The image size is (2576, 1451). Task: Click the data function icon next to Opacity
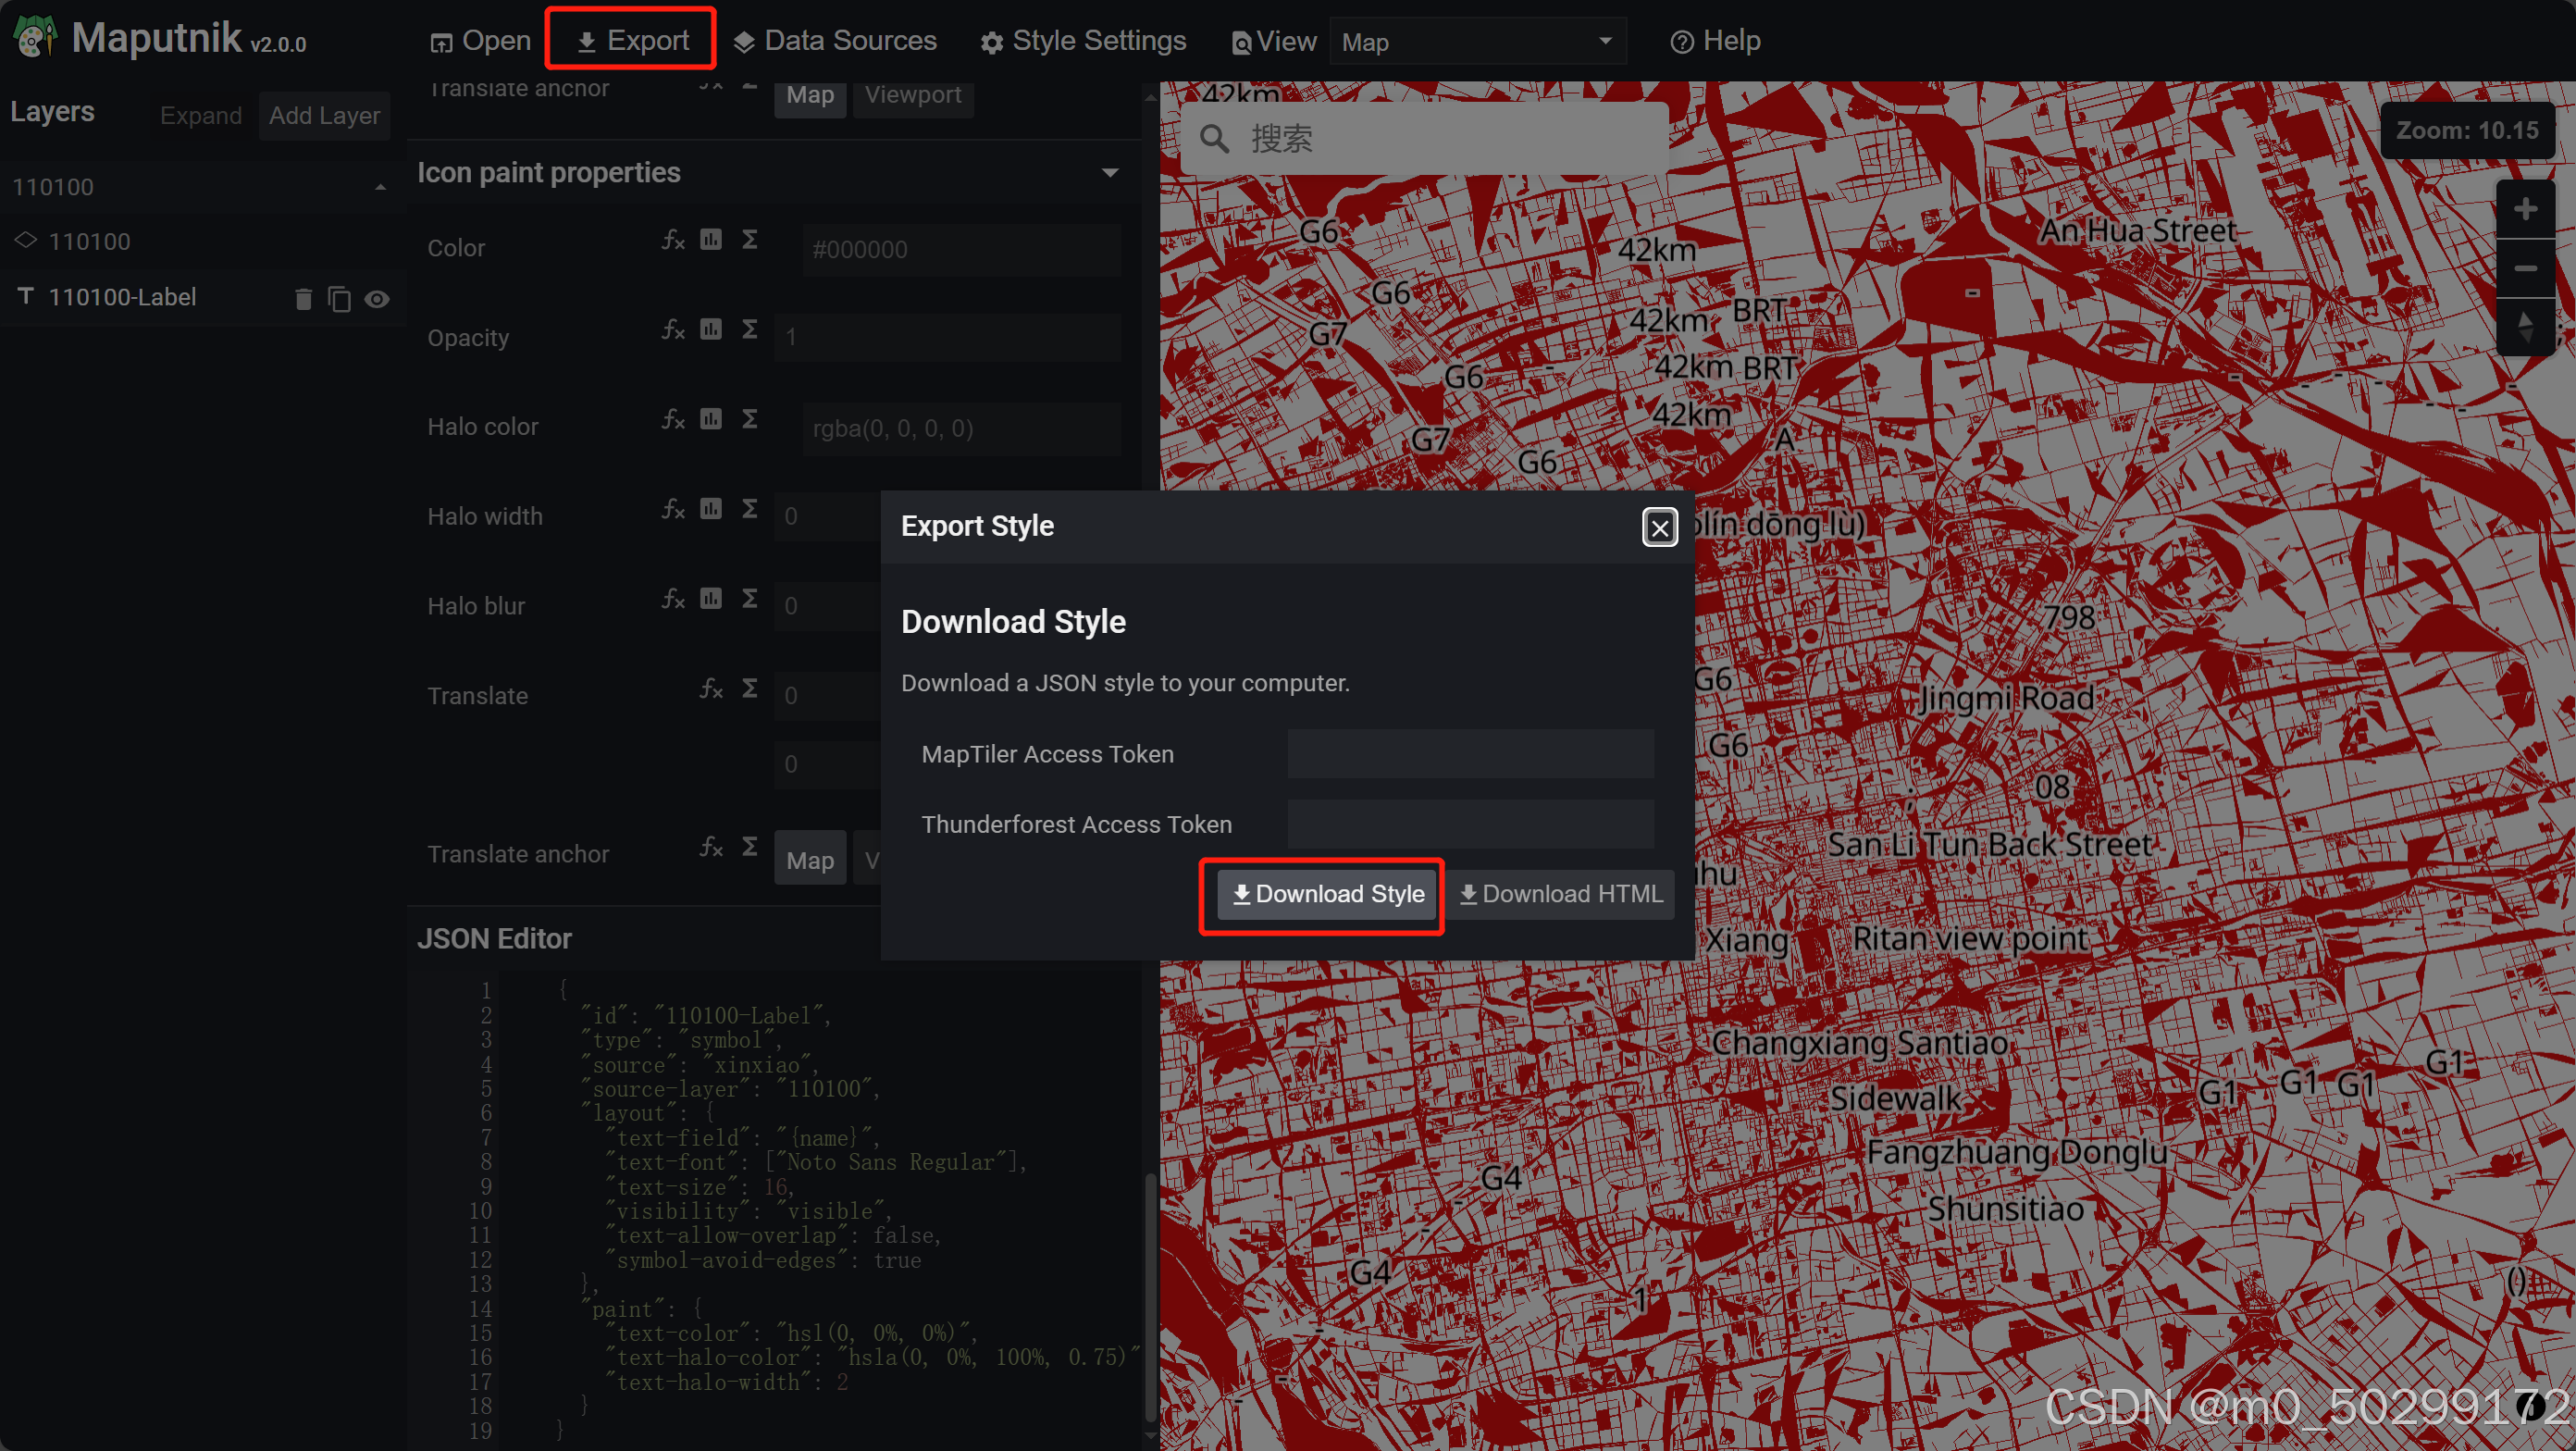[x=711, y=329]
